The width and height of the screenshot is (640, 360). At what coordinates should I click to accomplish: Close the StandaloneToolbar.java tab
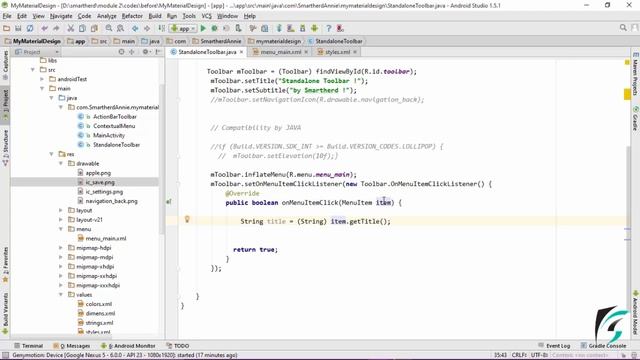tap(242, 52)
